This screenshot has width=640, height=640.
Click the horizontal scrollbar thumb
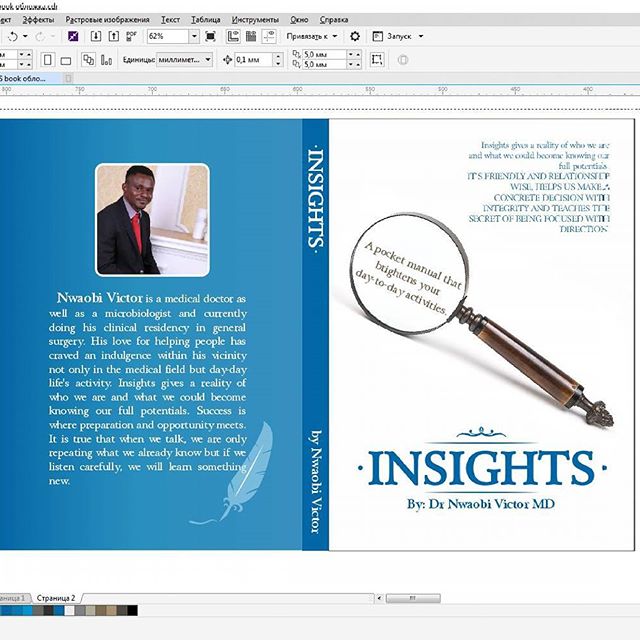coord(413,598)
